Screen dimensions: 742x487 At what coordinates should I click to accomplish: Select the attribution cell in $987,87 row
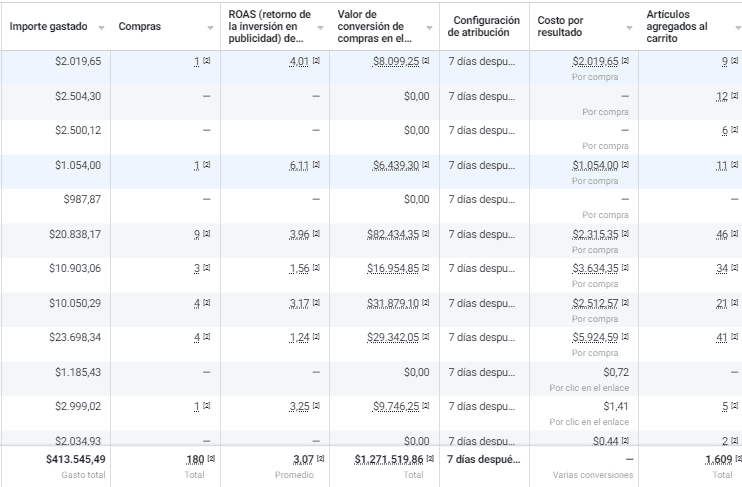pos(482,200)
